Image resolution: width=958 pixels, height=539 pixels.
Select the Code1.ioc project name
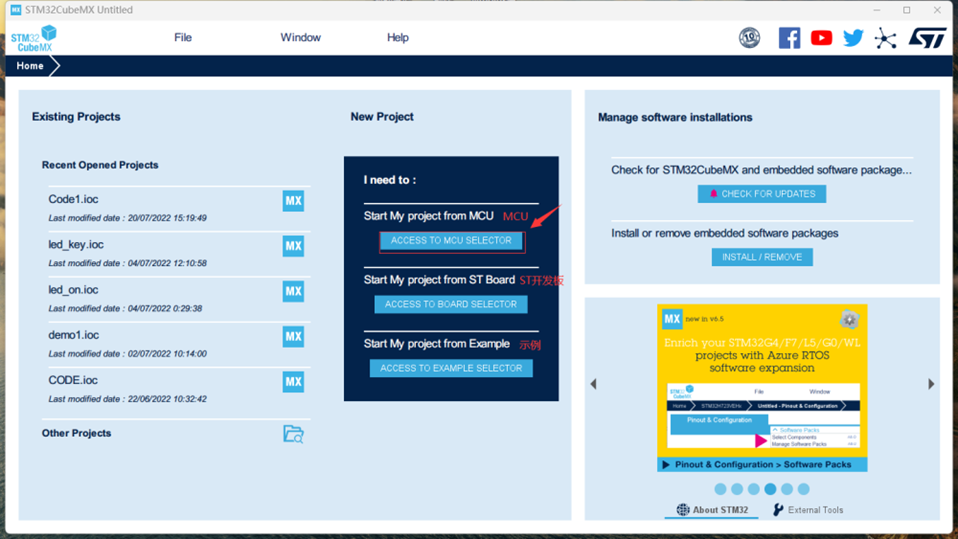[73, 199]
